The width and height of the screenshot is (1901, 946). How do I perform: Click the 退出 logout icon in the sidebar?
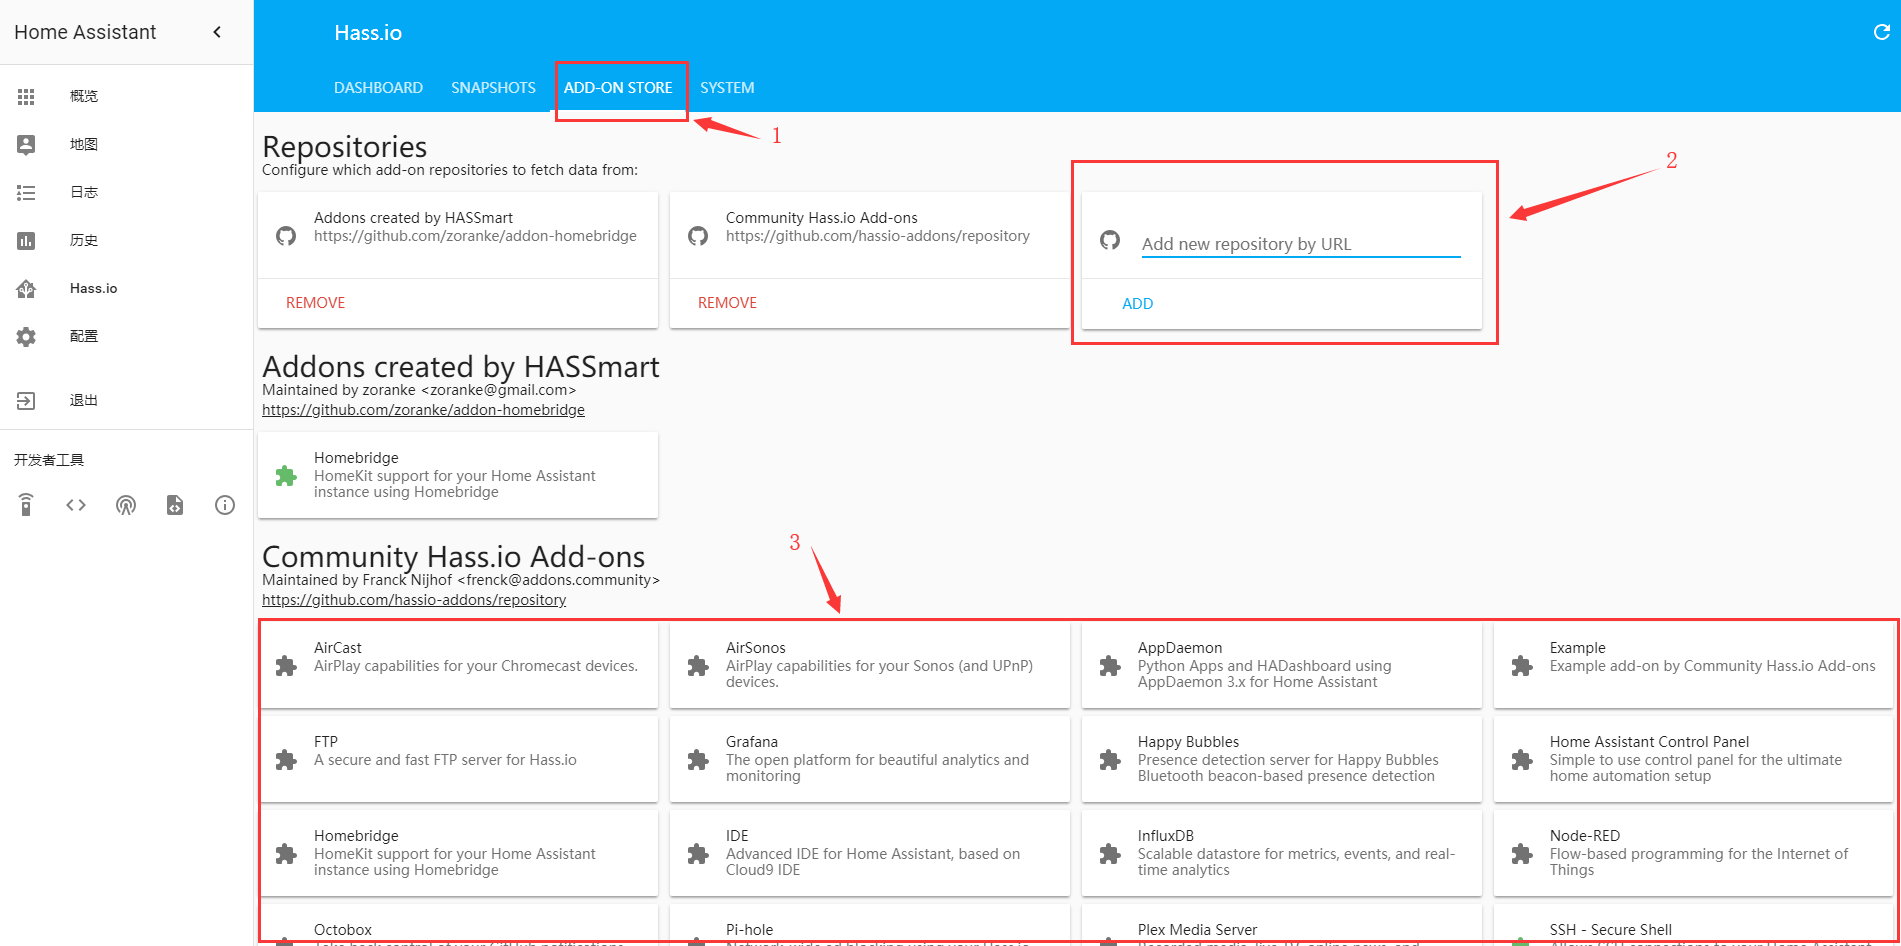pyautogui.click(x=26, y=401)
